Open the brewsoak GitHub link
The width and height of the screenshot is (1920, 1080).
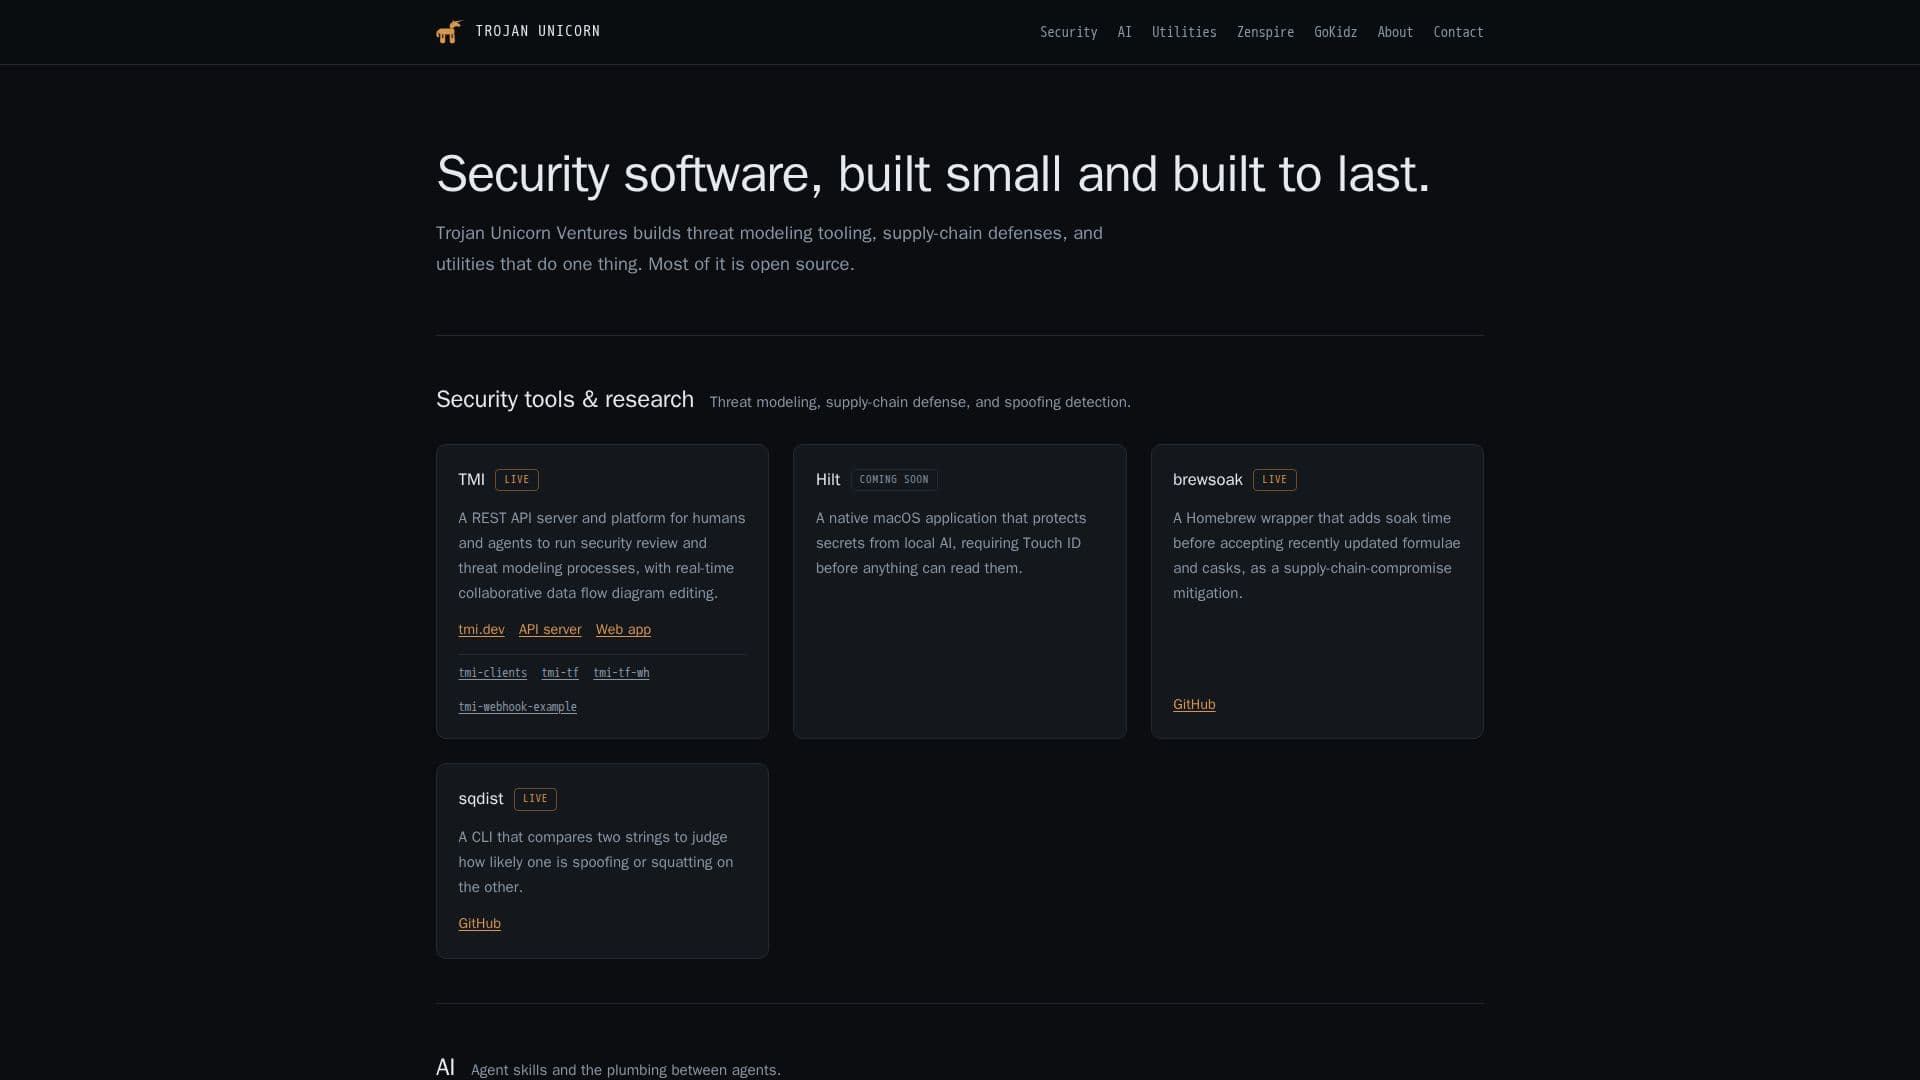1194,704
